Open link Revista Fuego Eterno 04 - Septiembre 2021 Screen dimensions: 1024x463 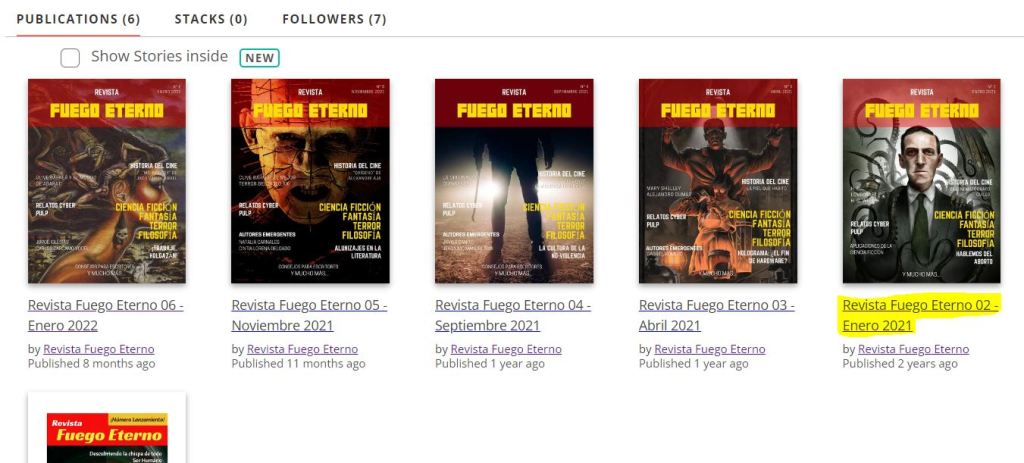[513, 315]
